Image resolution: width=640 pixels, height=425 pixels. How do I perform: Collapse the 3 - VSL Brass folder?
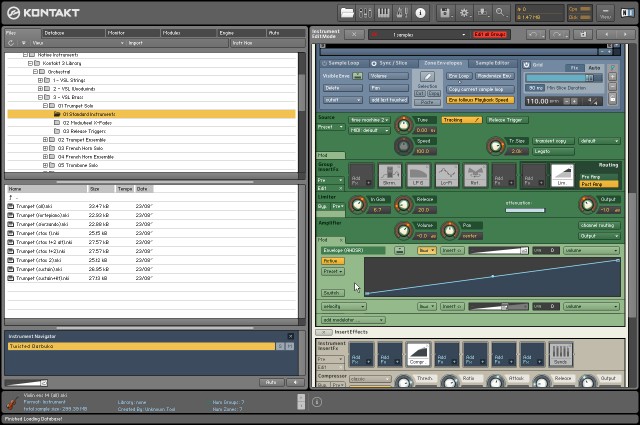pyautogui.click(x=40, y=97)
